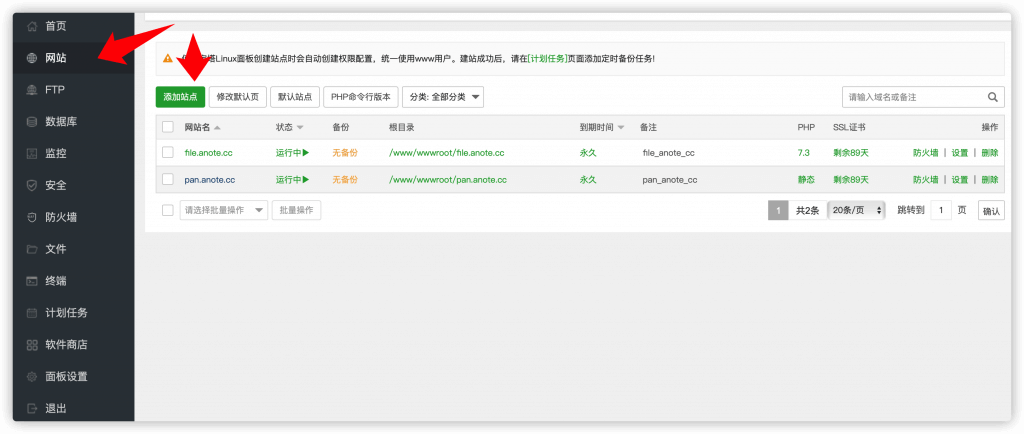Click 删除 action for pan.anote.cc
1024x434 pixels.
tap(989, 179)
